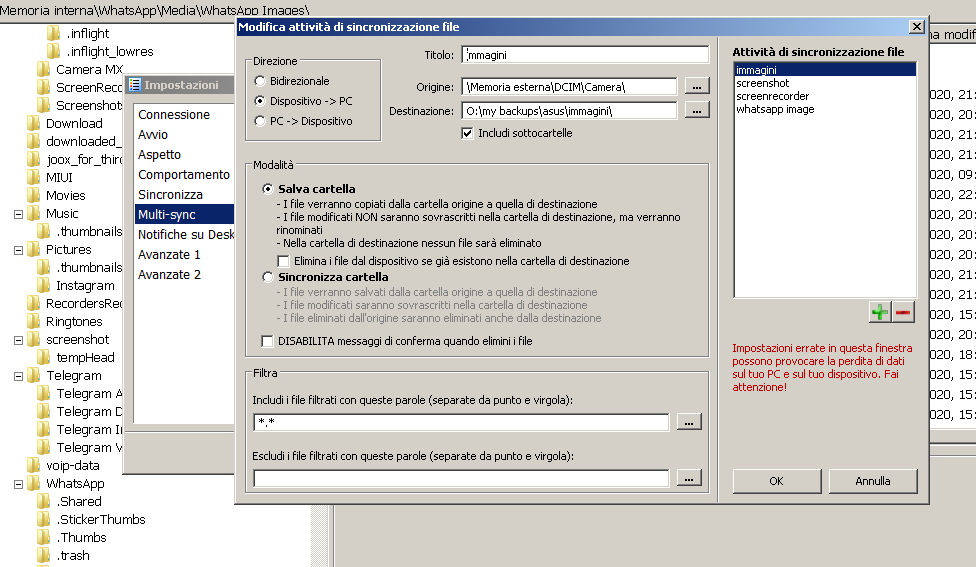Image resolution: width=976 pixels, height=567 pixels.
Task: Click the .StickerThumbs folder icon
Action: pyautogui.click(x=44, y=519)
